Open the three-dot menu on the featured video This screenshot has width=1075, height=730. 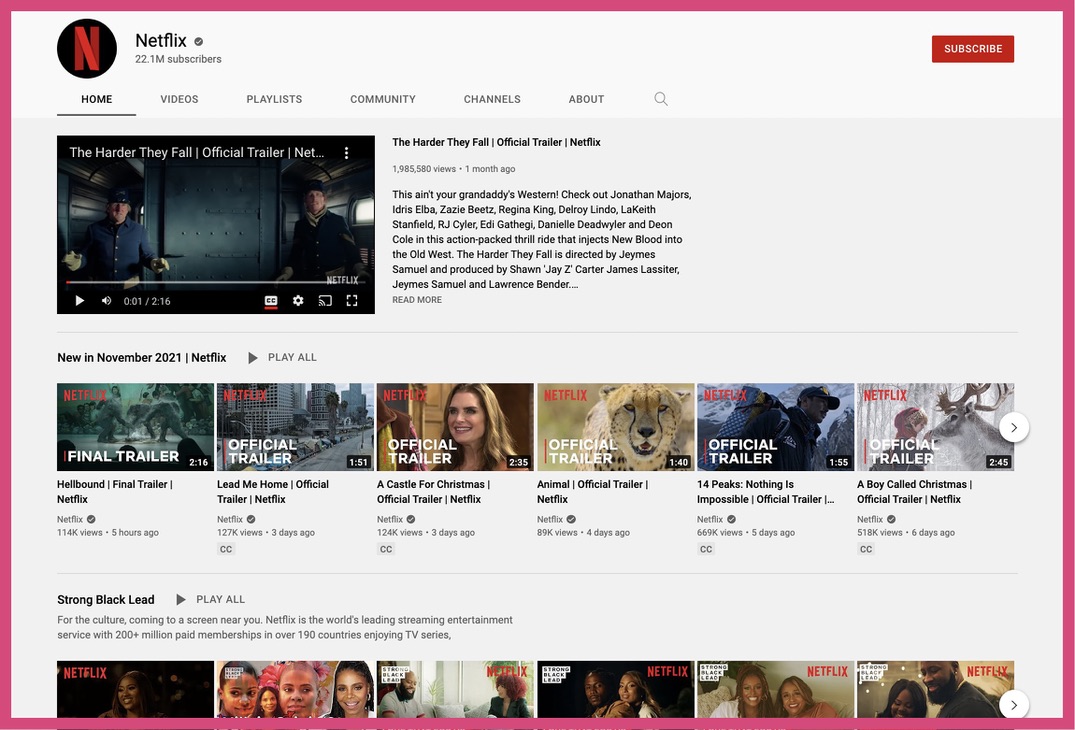pyautogui.click(x=346, y=152)
